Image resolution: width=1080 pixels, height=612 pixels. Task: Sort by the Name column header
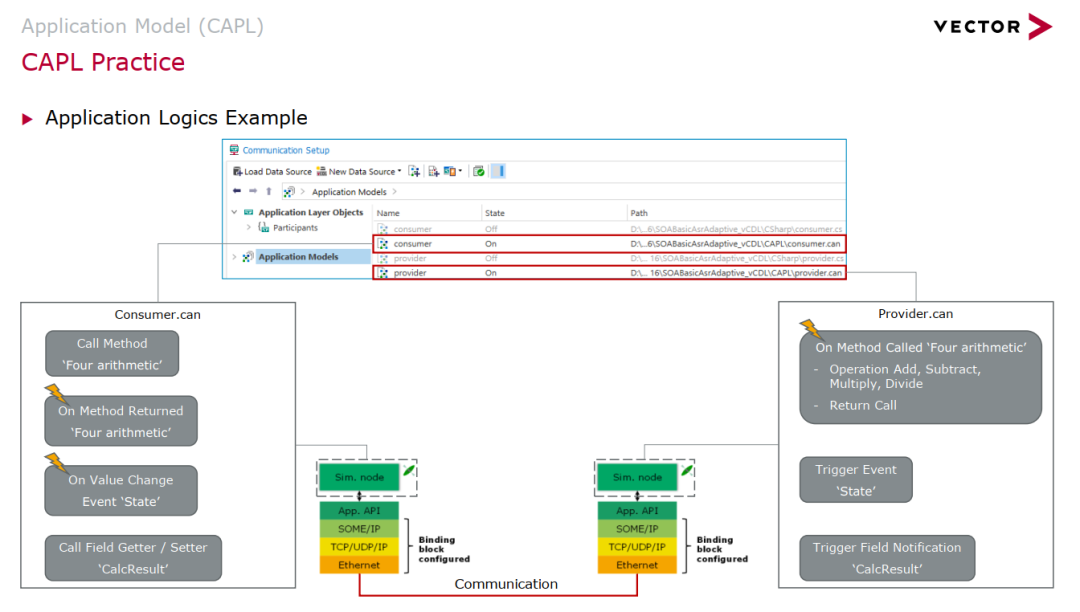click(388, 213)
